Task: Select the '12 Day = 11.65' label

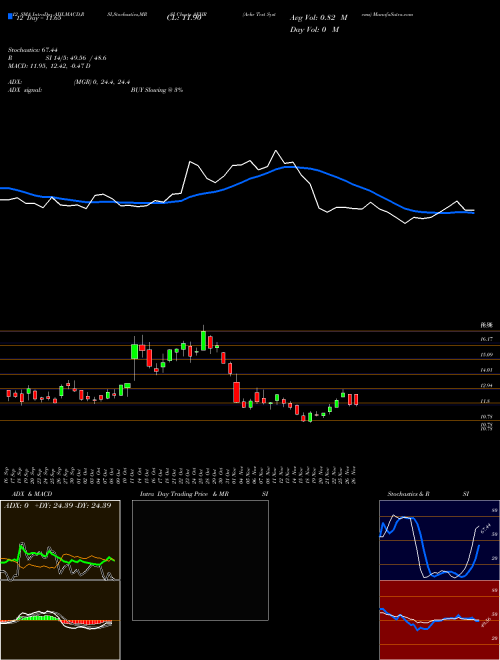Action: [x=39, y=18]
